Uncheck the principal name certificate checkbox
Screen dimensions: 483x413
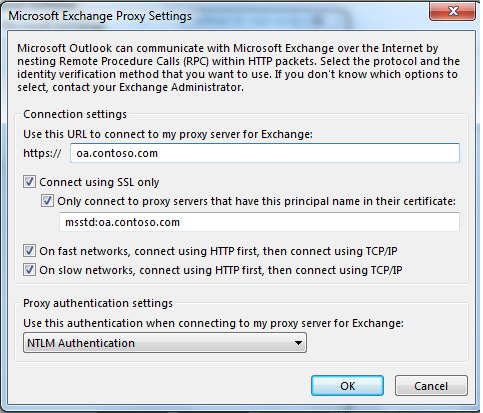click(47, 201)
